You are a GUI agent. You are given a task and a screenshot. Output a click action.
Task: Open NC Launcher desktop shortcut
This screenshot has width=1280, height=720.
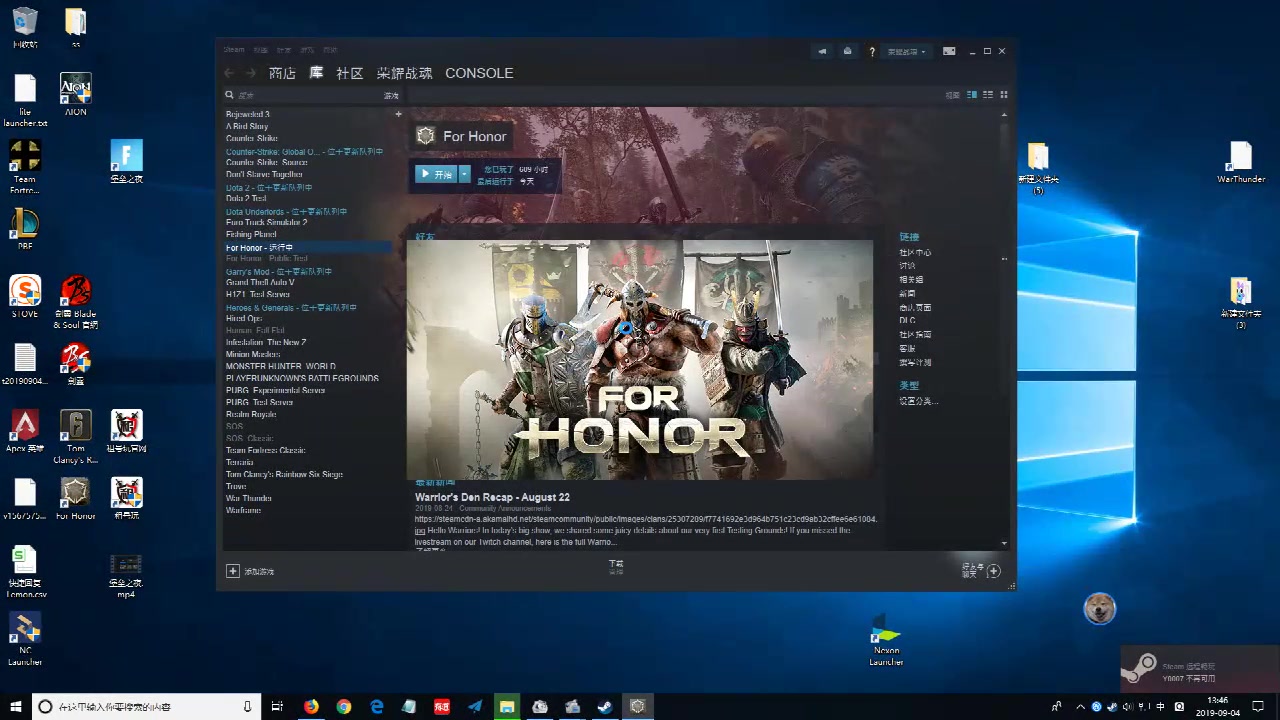[25, 638]
